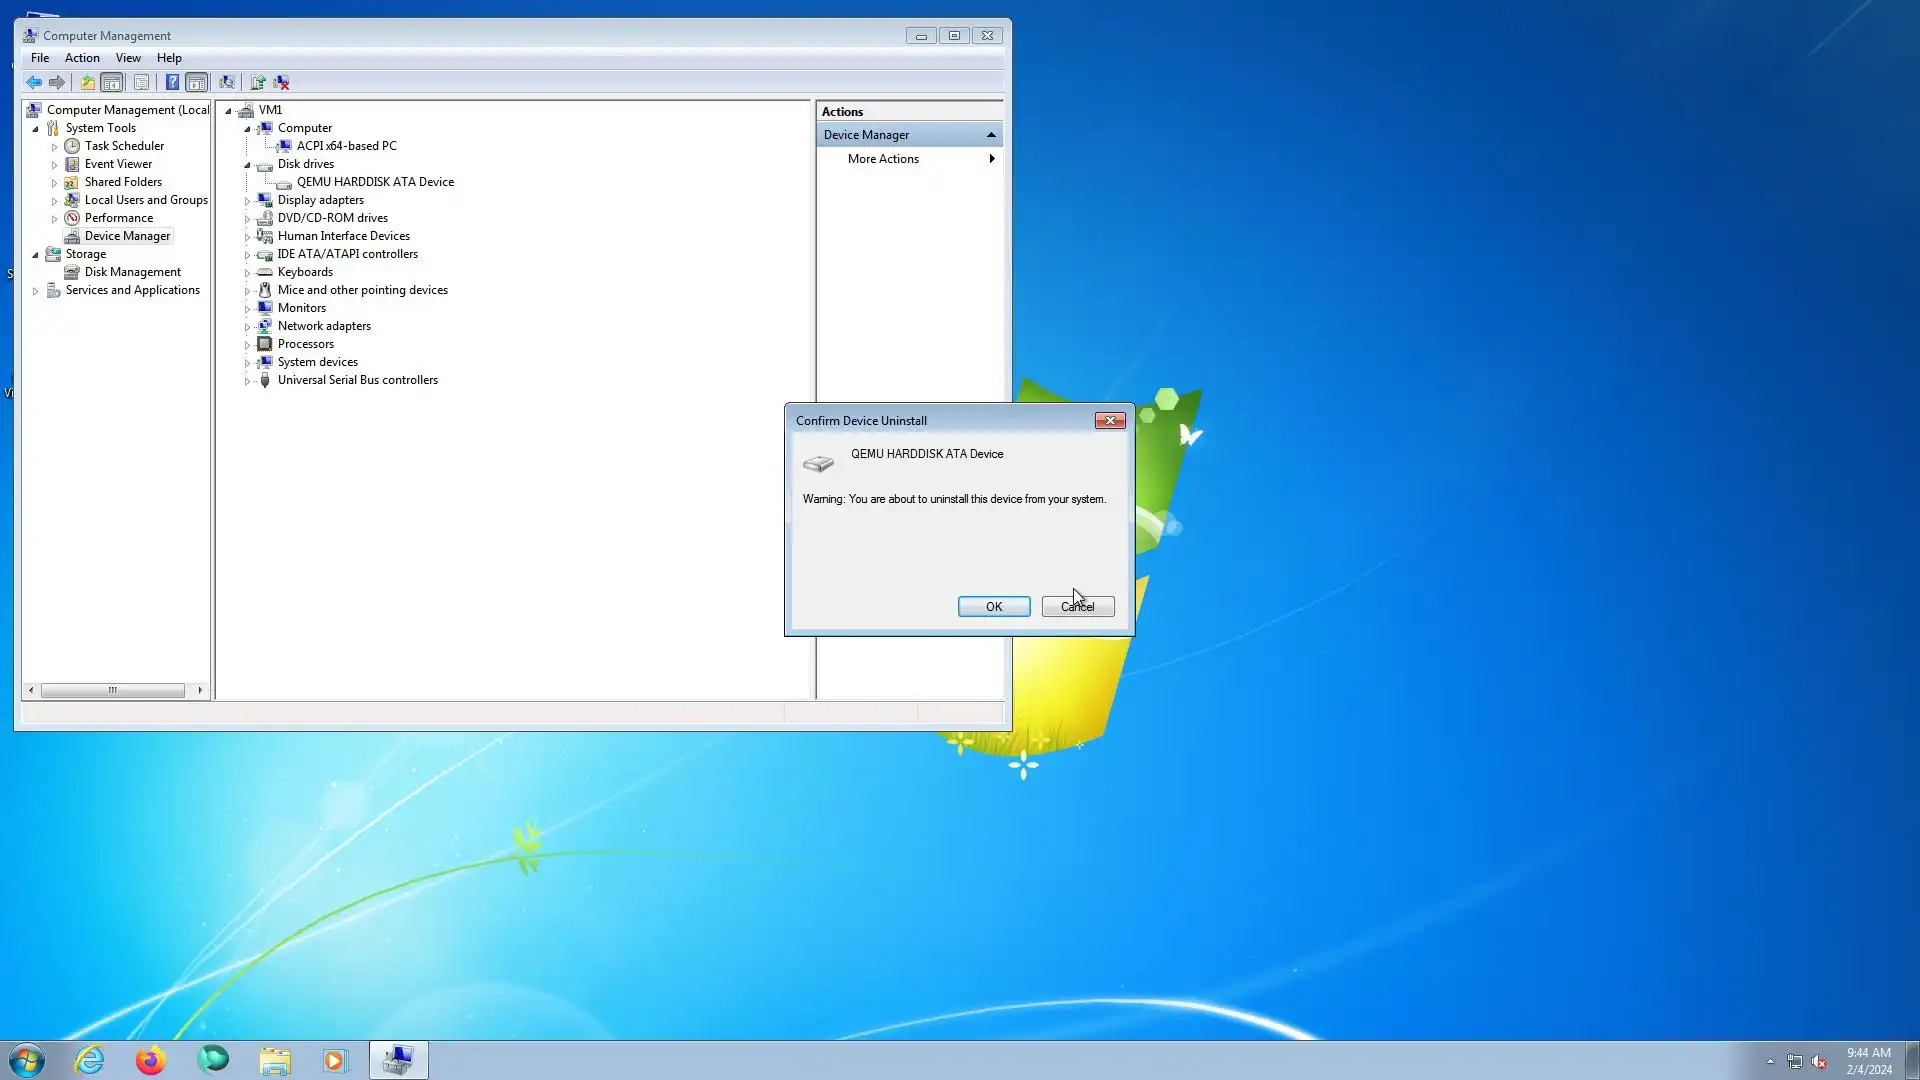
Task: Open the Action menu
Action: point(82,58)
